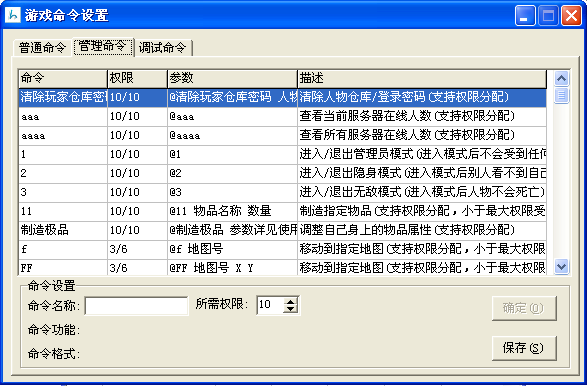
Task: Click the application icon in title bar
Action: [13, 15]
